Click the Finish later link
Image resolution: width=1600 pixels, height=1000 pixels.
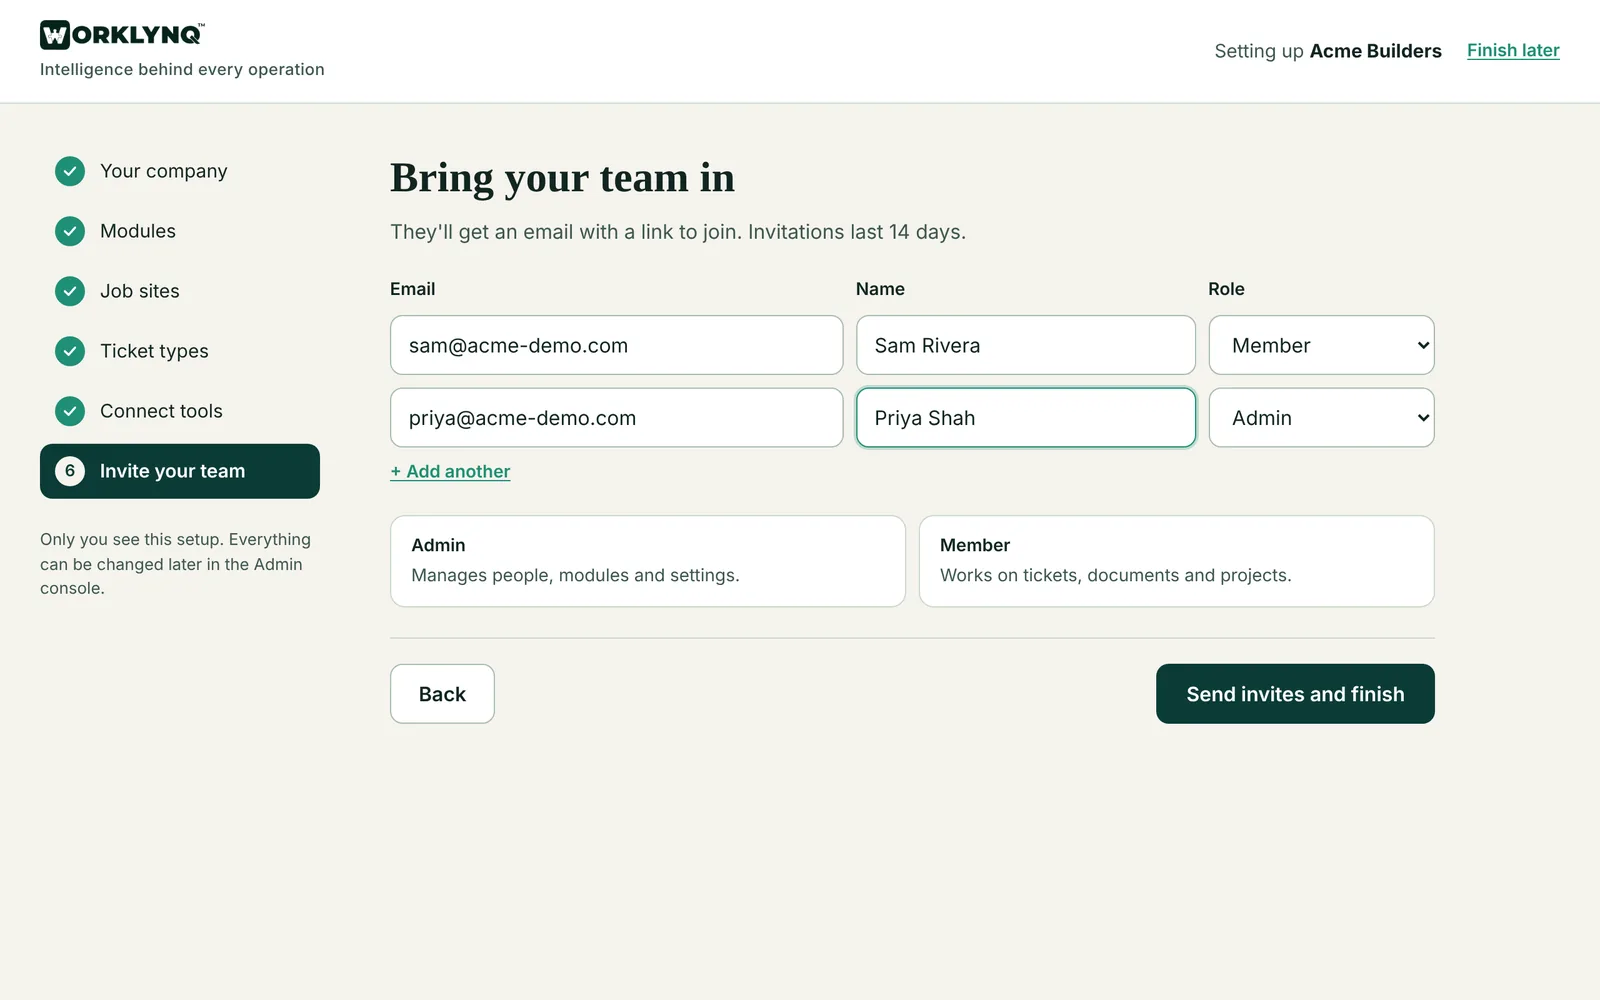[x=1513, y=50]
